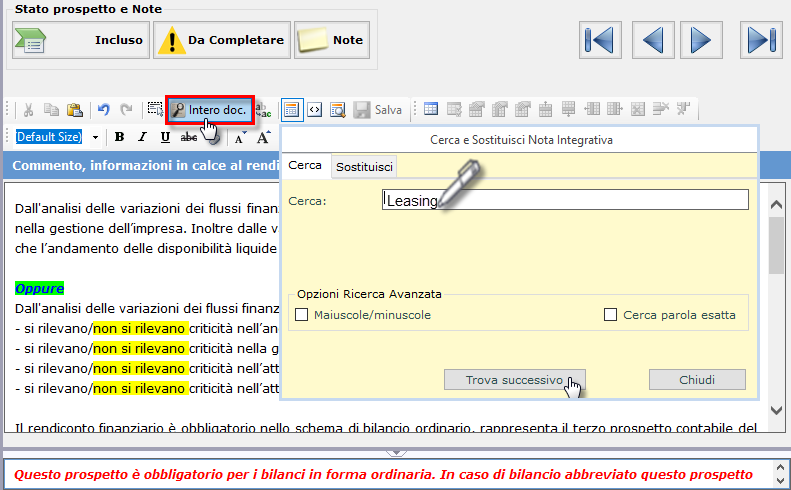The width and height of the screenshot is (791, 490).
Task: Click the Insert Table icon
Action: click(431, 110)
